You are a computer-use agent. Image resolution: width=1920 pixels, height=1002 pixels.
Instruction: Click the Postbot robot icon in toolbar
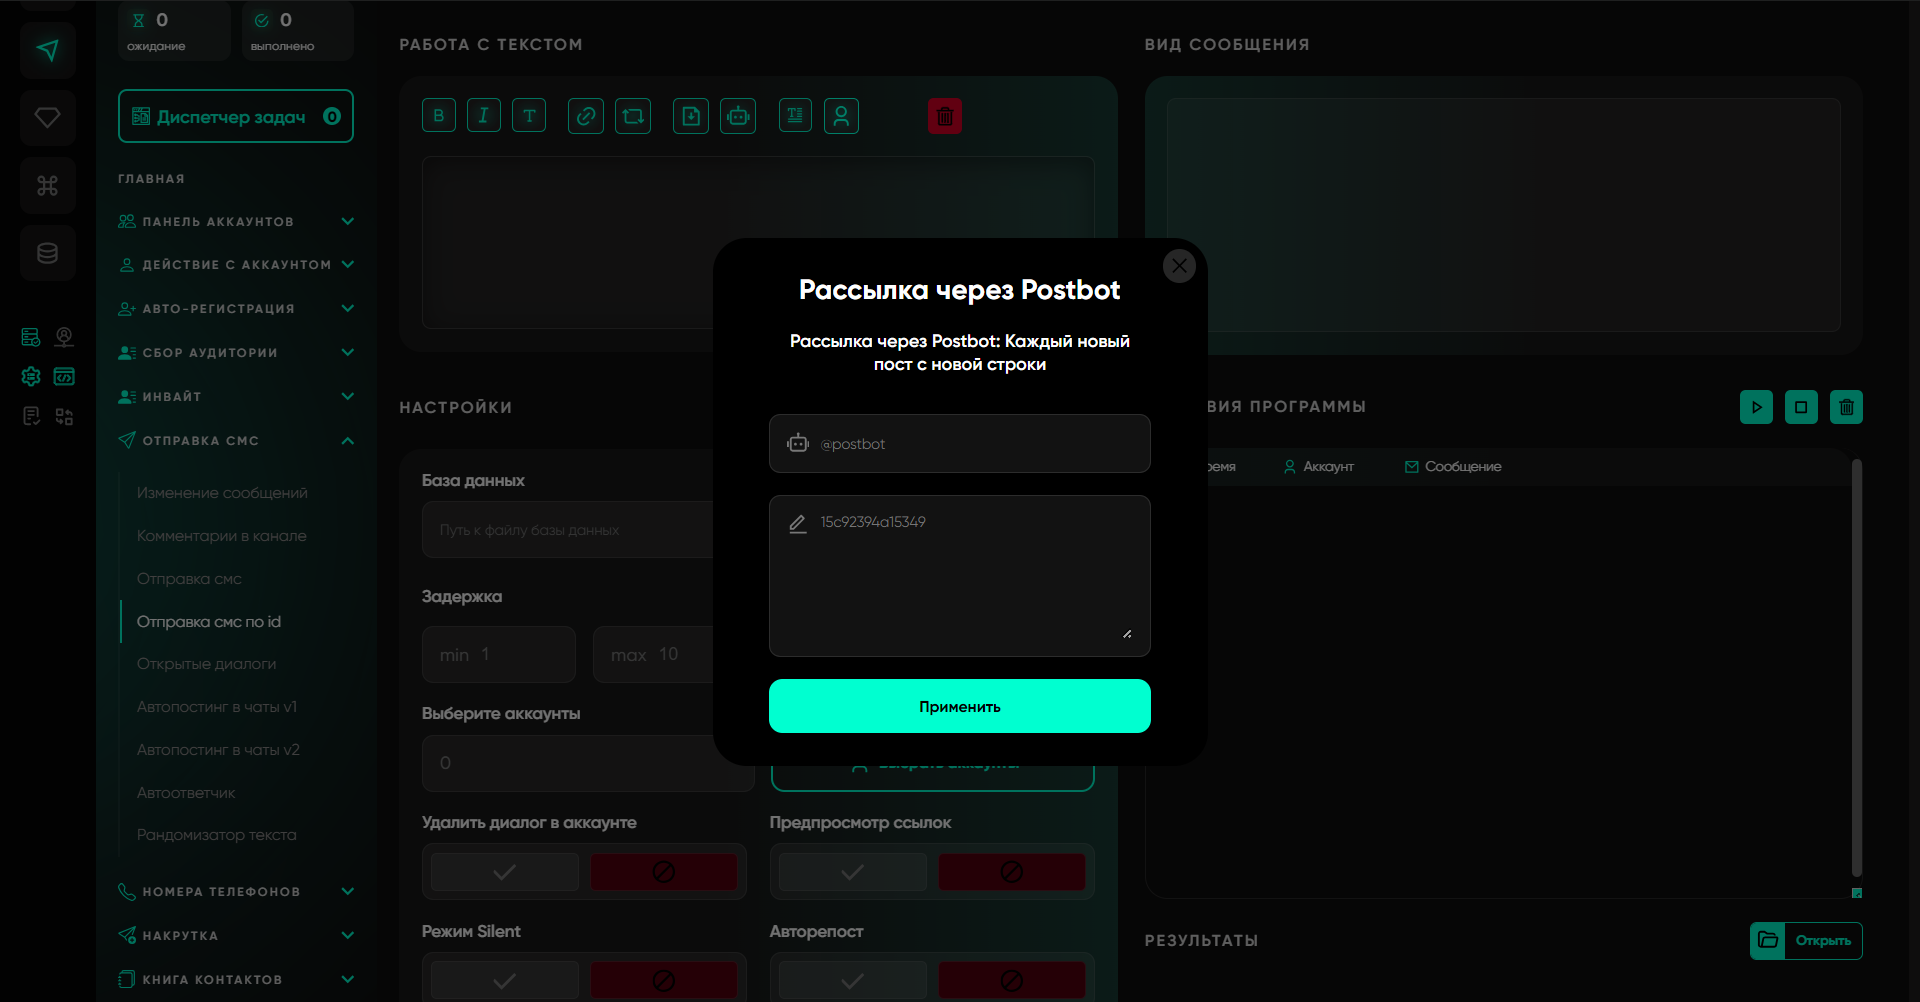[x=738, y=116]
